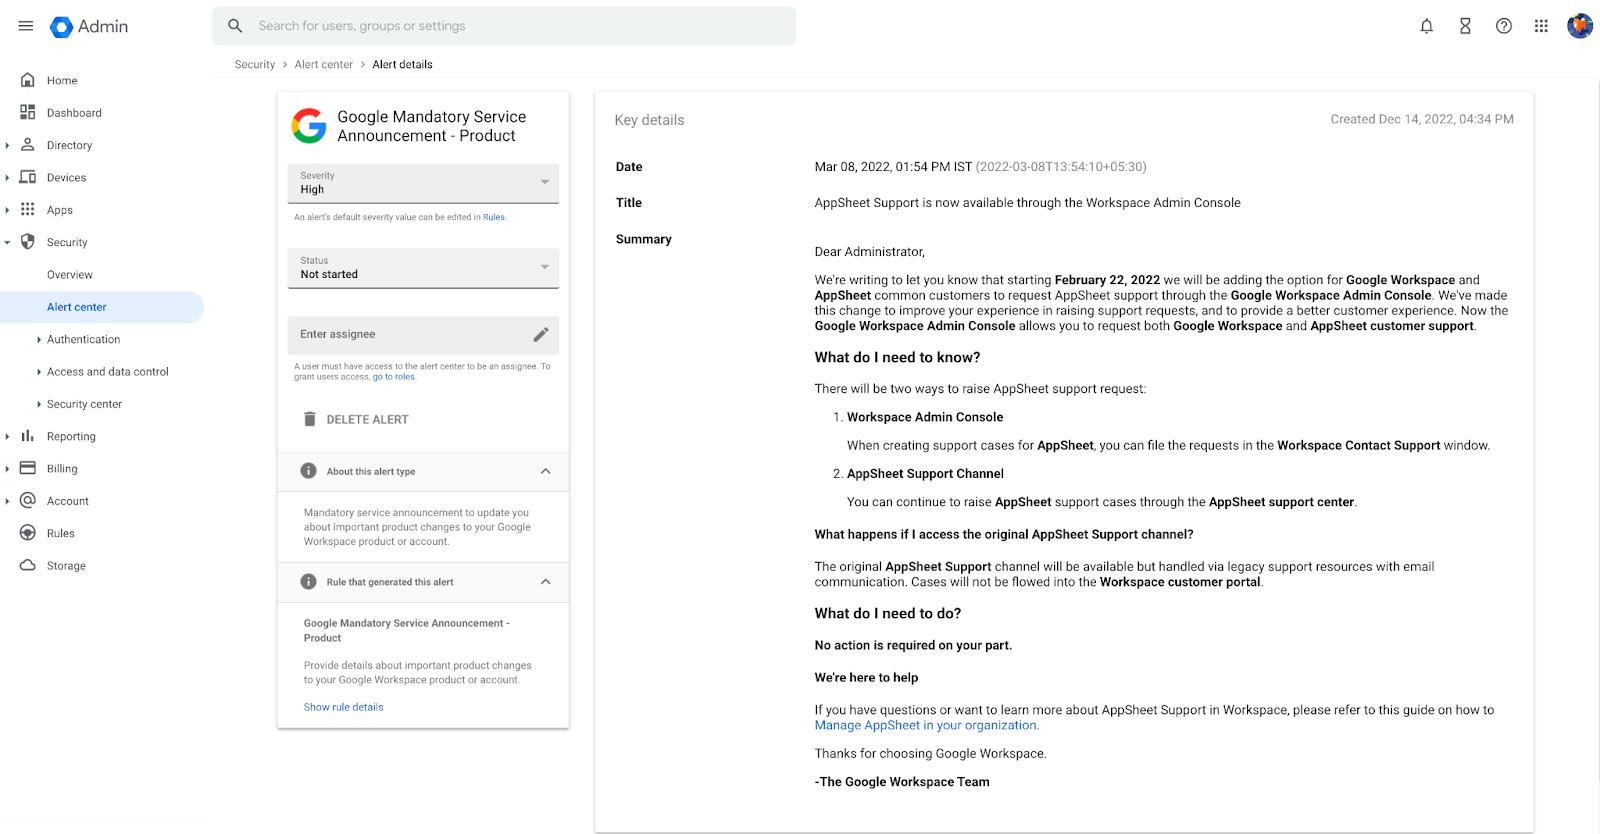Click the search users, groups or settings box
The height and width of the screenshot is (834, 1600).
click(504, 26)
